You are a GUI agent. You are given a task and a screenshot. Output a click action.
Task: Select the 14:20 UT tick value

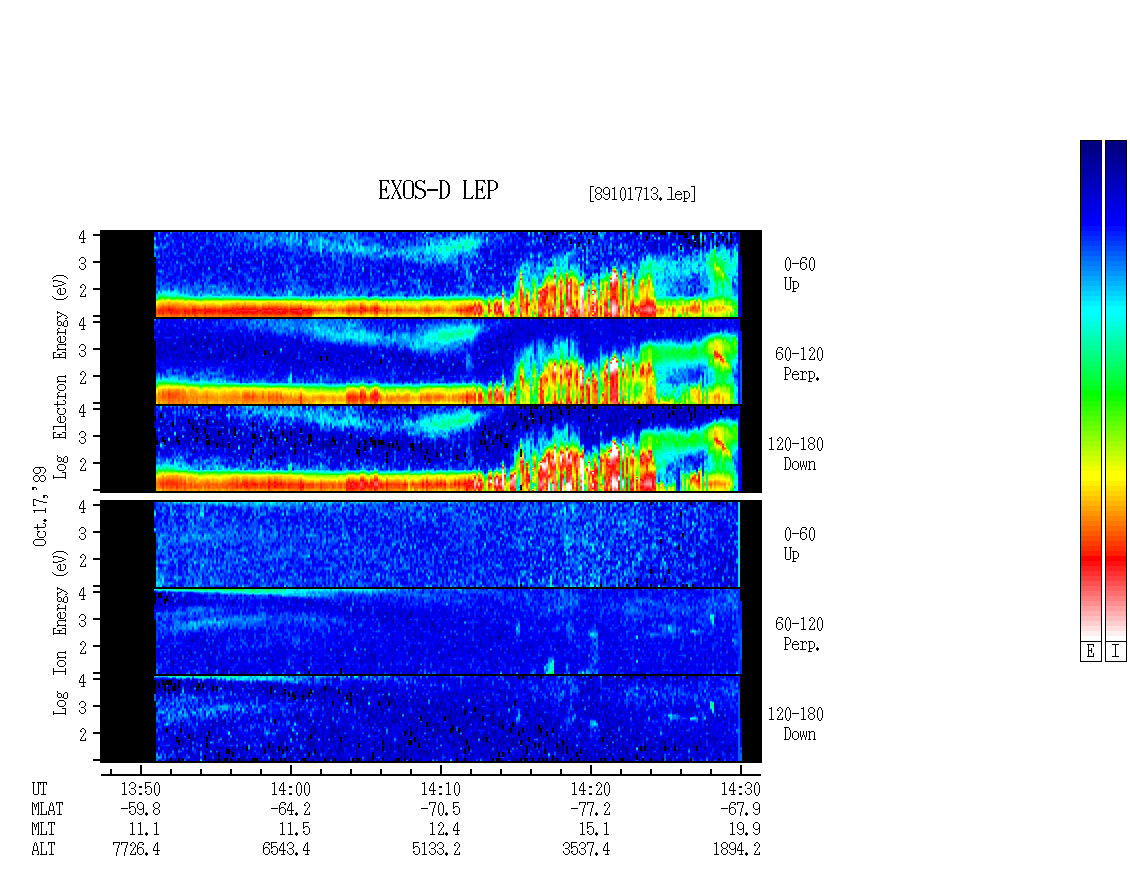[590, 789]
